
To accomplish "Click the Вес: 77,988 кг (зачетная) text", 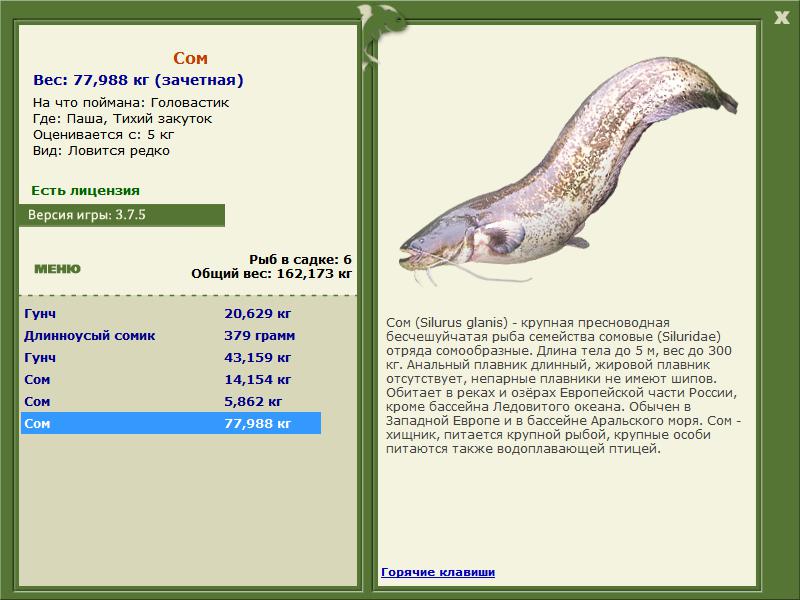I will coord(138,80).
